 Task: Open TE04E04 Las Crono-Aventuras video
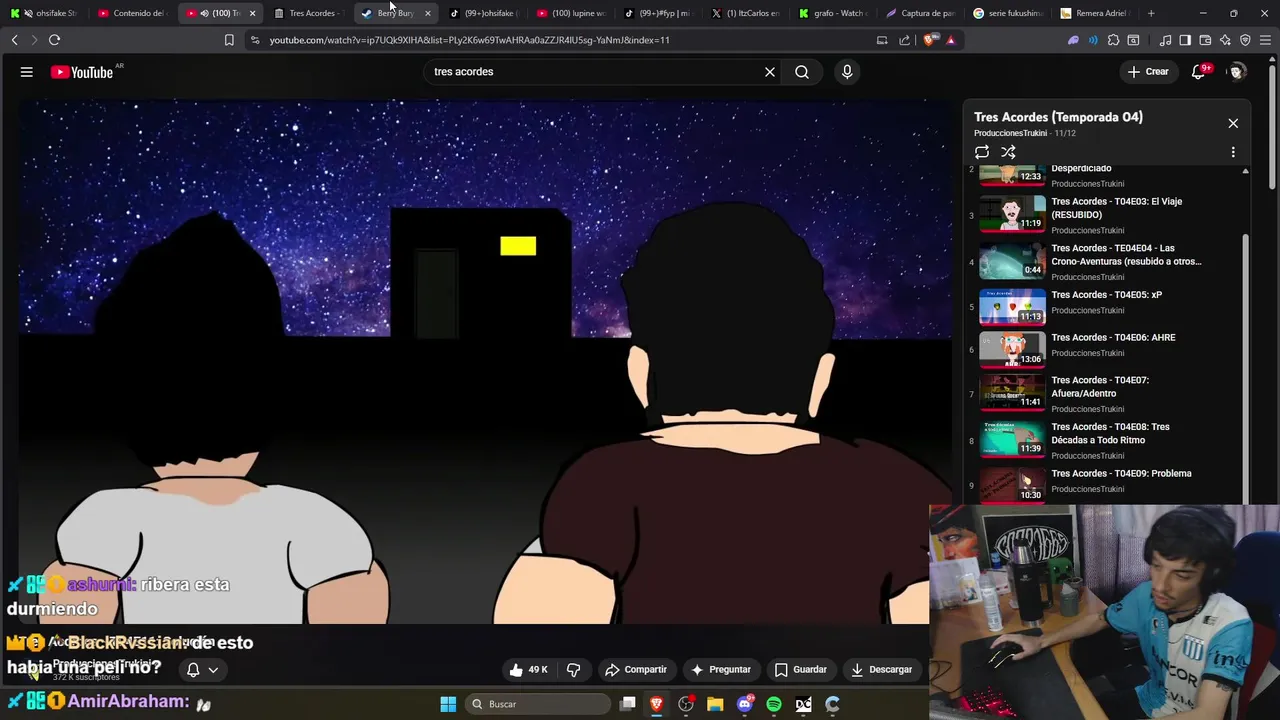click(x=1126, y=255)
